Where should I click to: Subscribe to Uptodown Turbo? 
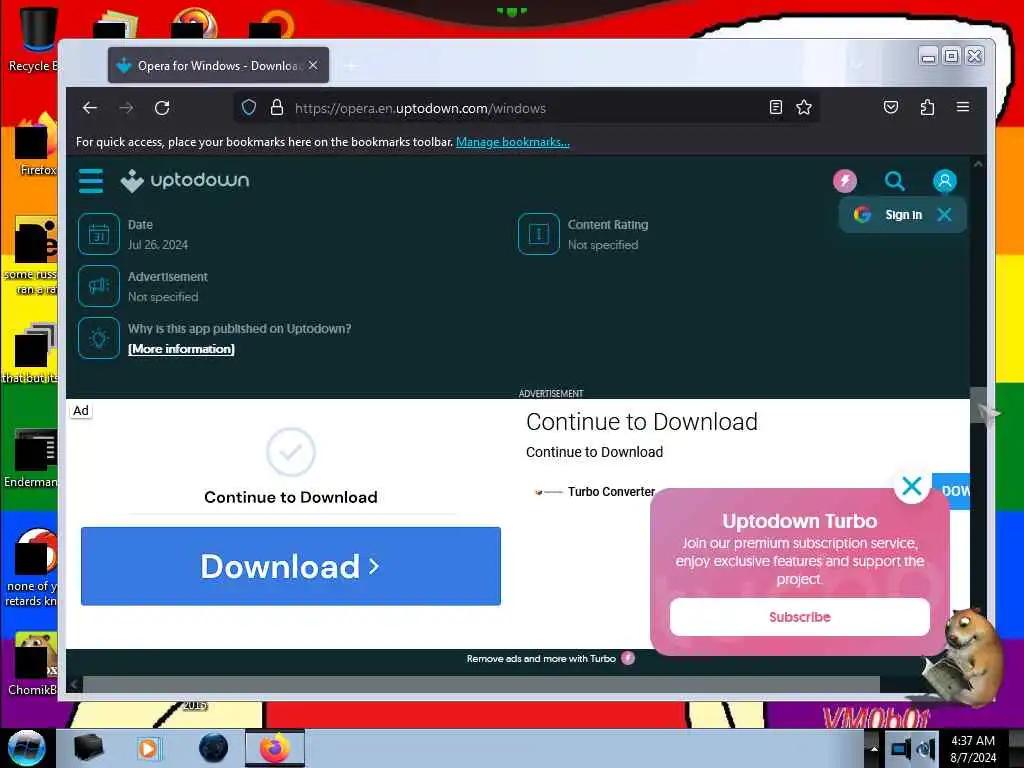[799, 617]
